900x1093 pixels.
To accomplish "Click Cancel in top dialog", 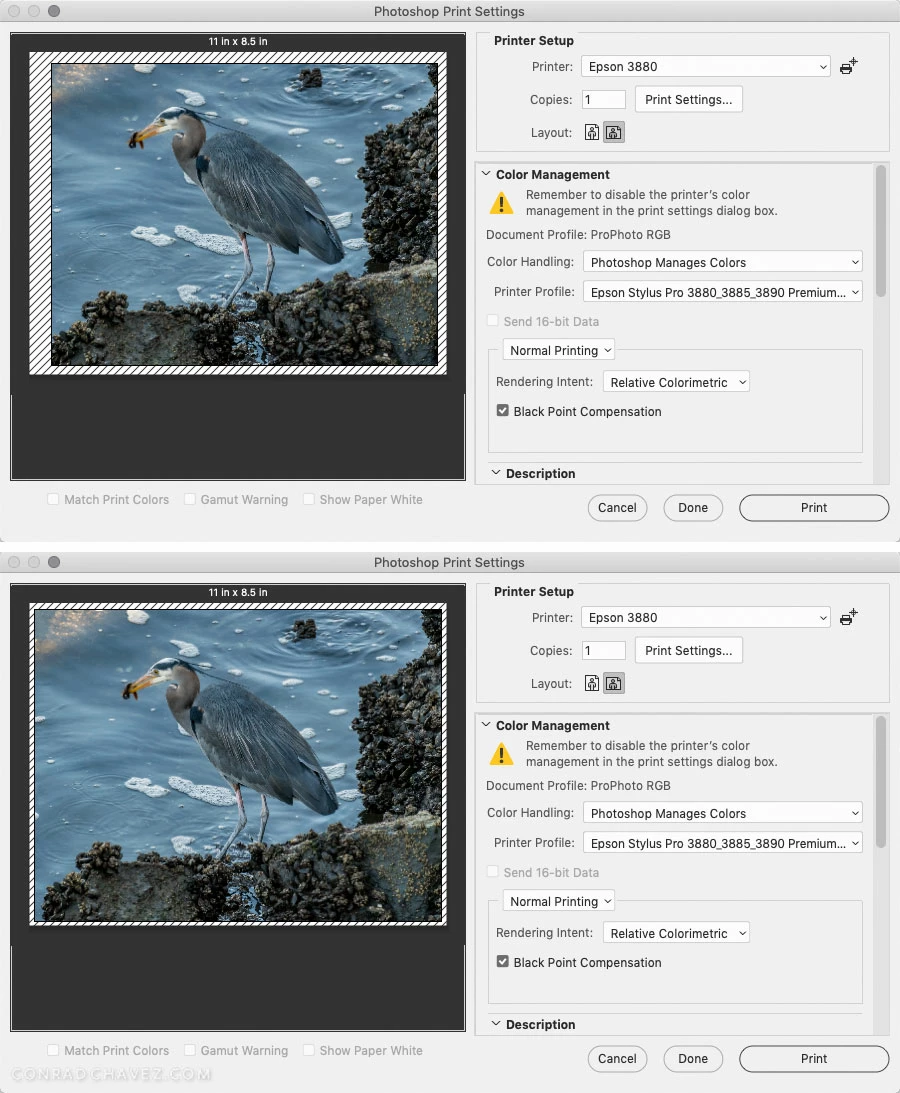I will [x=617, y=507].
